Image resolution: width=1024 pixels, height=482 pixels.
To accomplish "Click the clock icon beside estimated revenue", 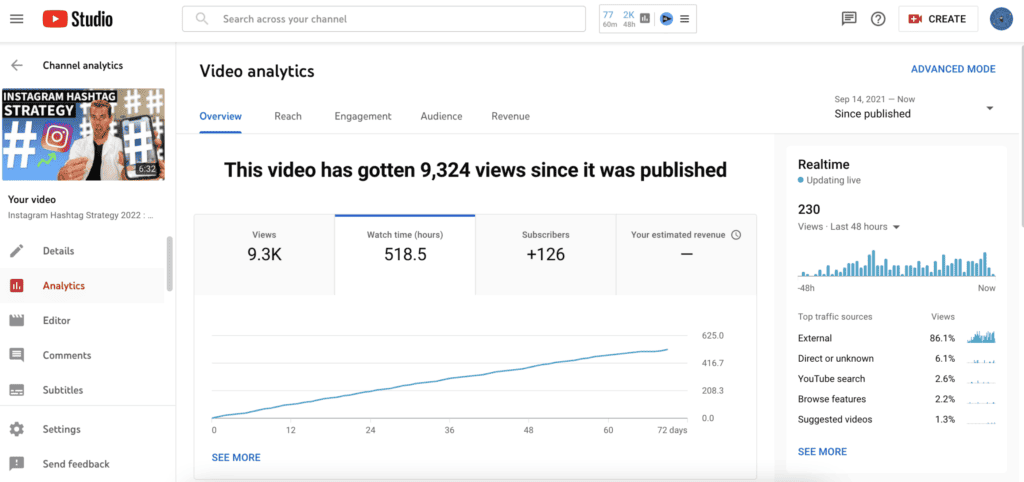I will tap(736, 234).
